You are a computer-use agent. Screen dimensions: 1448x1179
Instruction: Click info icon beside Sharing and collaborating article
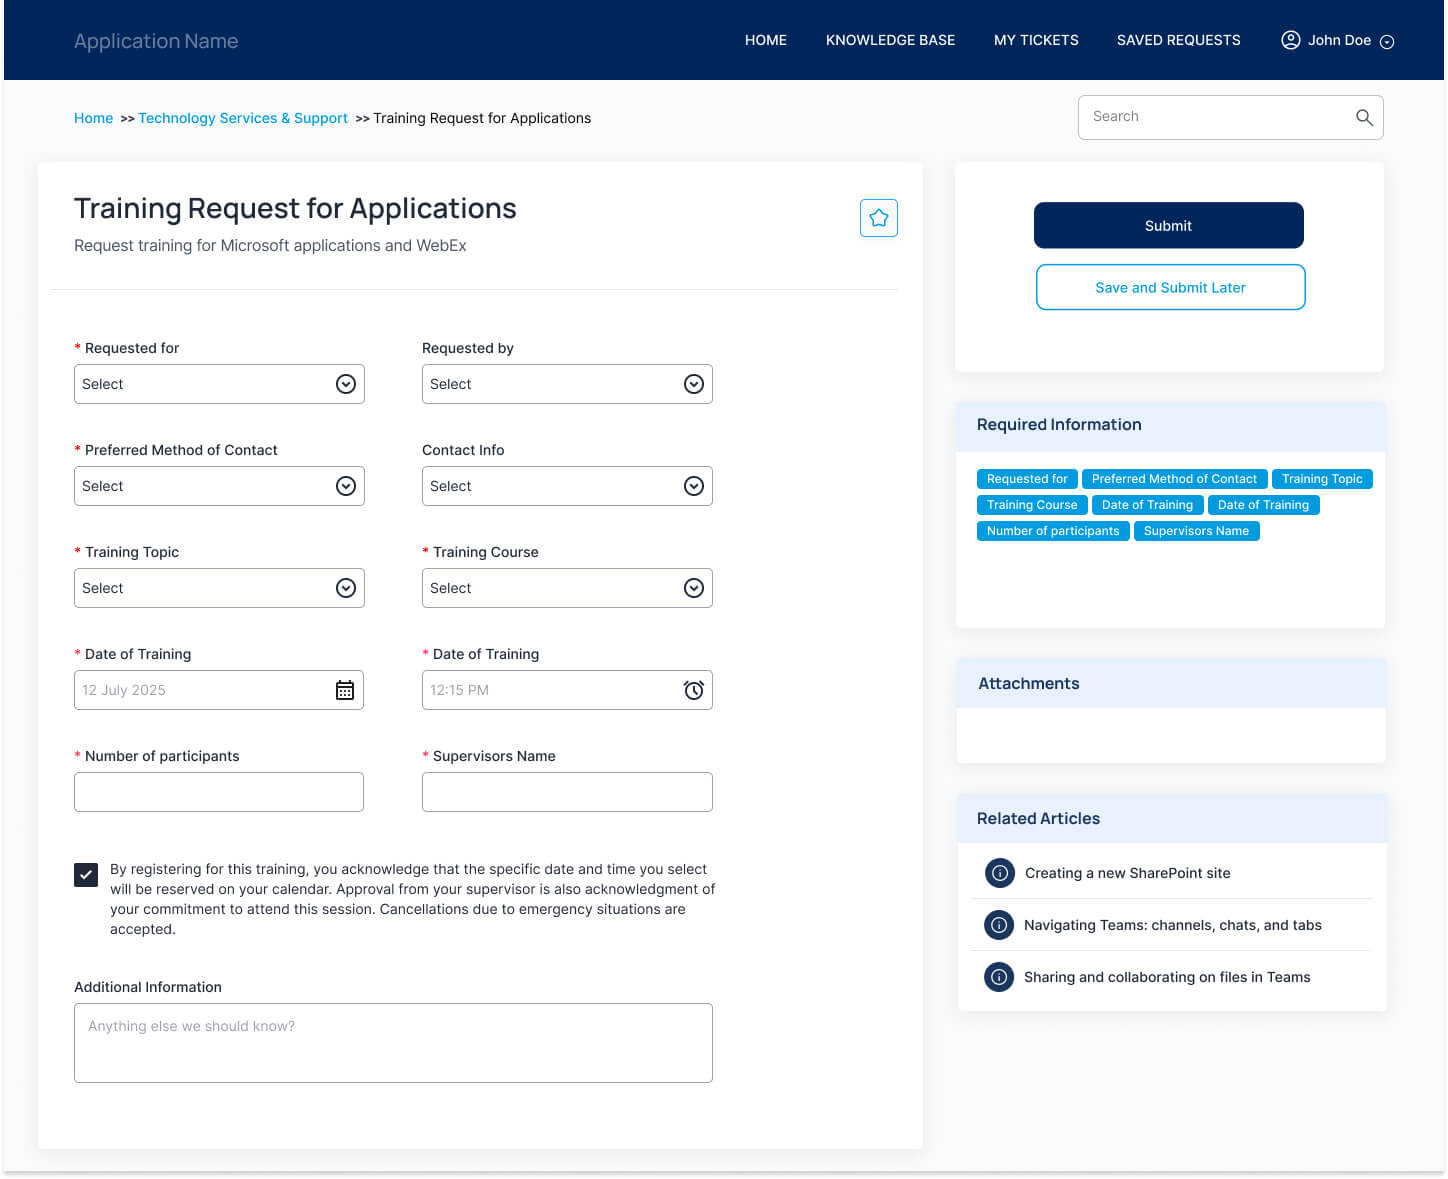999,977
